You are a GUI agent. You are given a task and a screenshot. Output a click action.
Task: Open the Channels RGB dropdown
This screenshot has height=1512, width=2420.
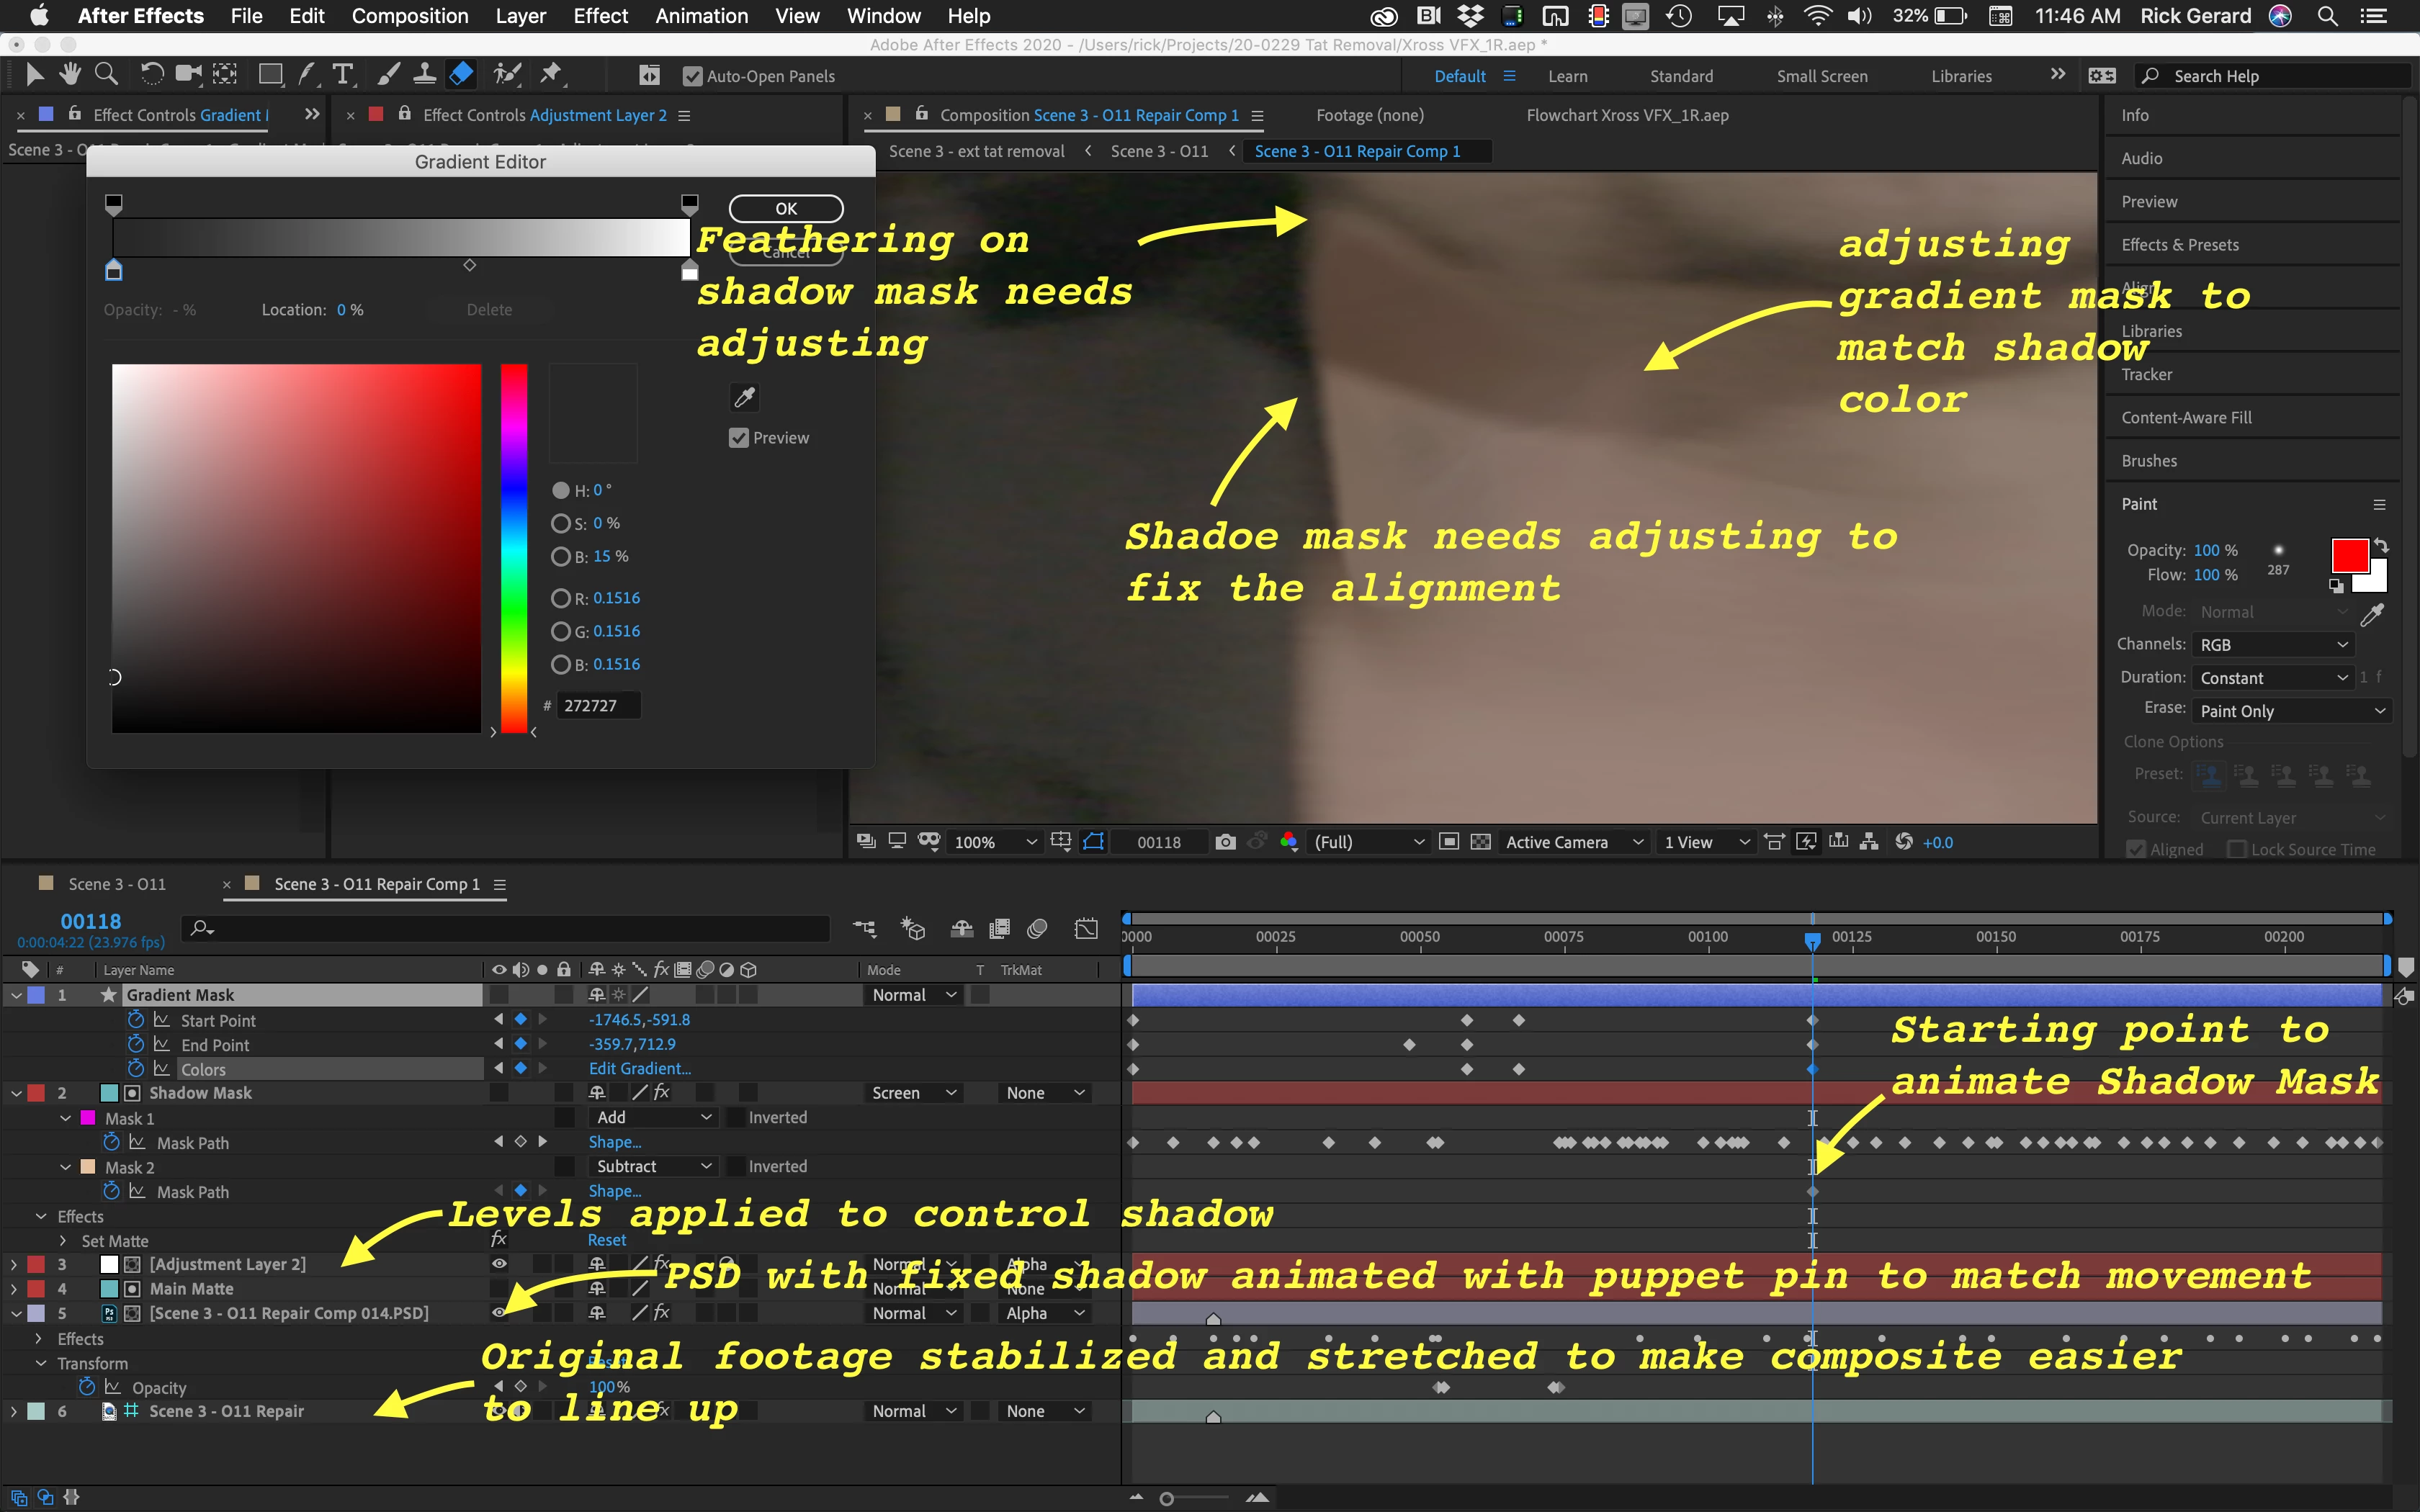pyautogui.click(x=2272, y=645)
